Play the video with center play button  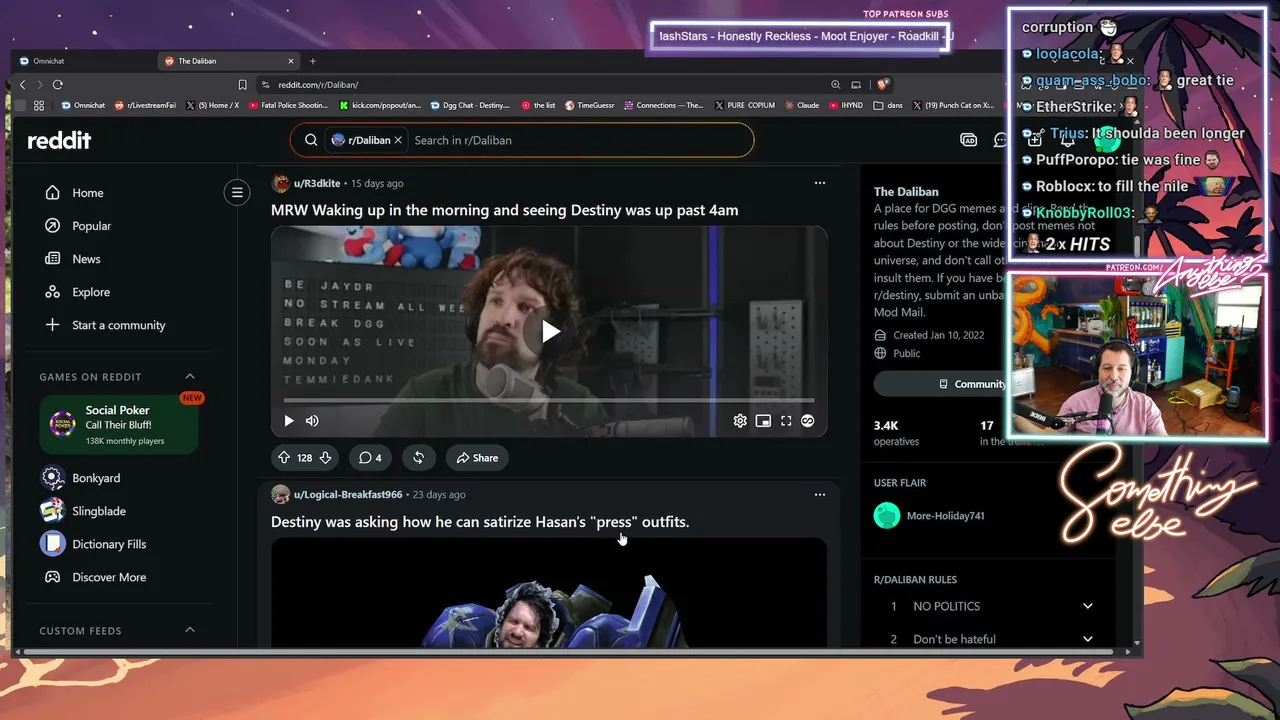pyautogui.click(x=549, y=331)
